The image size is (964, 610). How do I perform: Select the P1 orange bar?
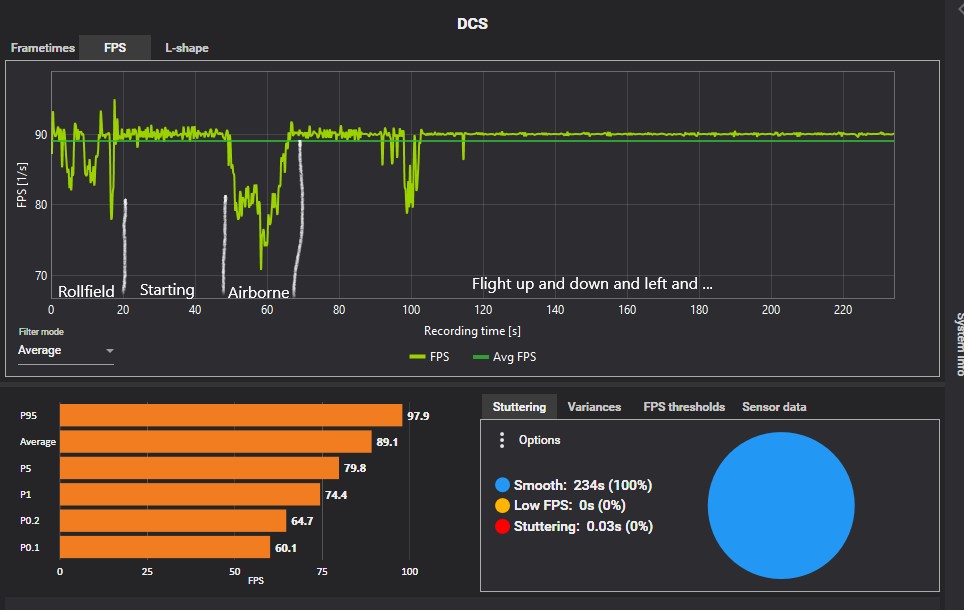point(190,494)
